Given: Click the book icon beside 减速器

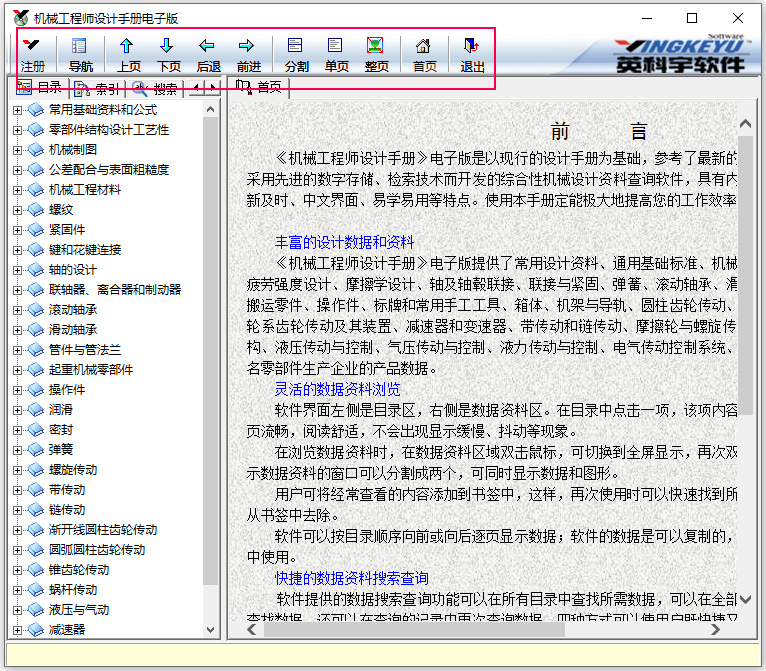Looking at the screenshot, I should pyautogui.click(x=36, y=630).
